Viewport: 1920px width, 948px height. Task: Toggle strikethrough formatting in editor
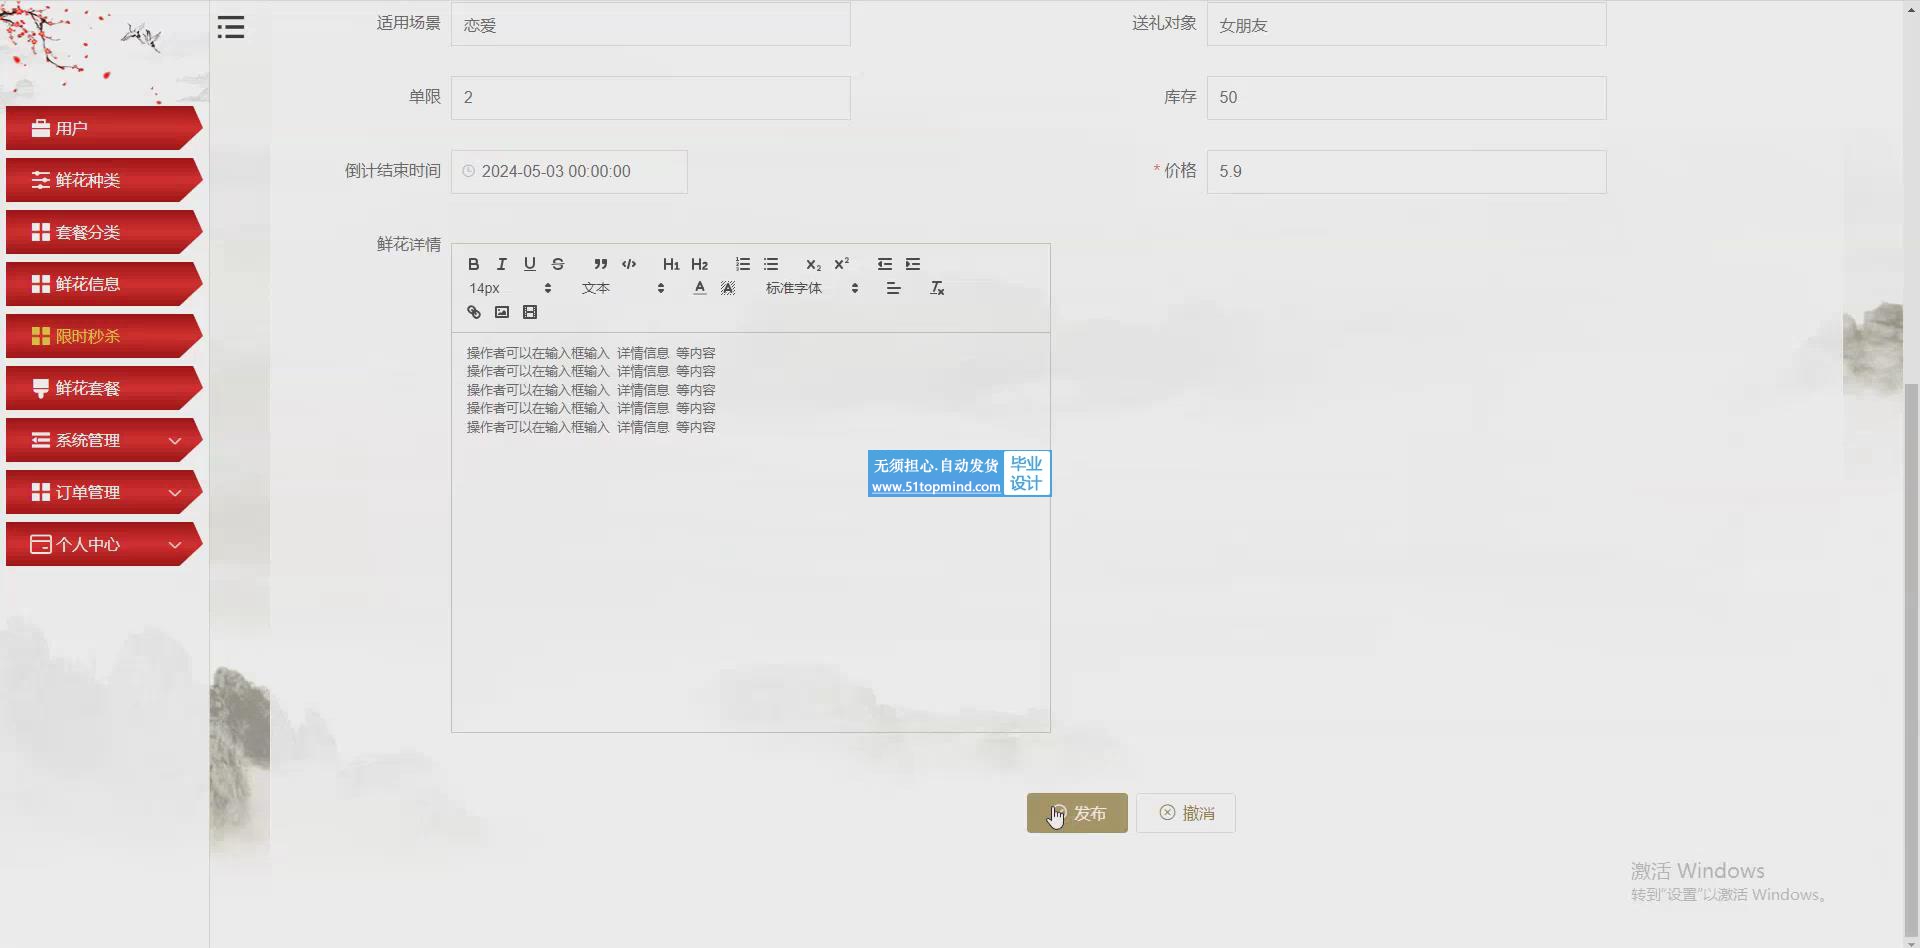point(558,264)
